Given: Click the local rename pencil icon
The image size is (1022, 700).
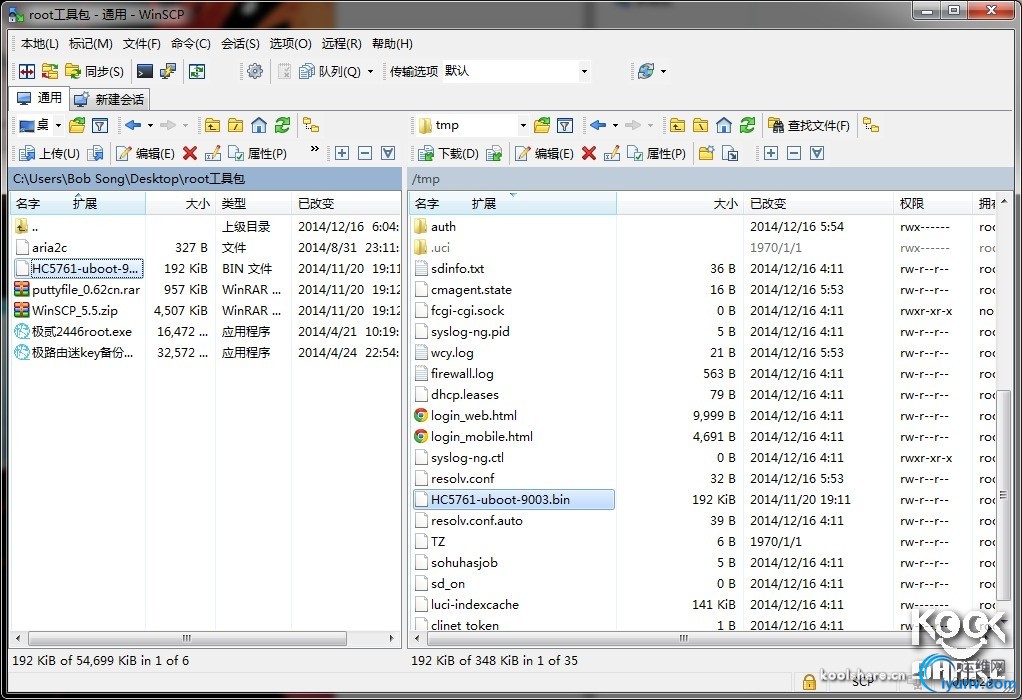Looking at the screenshot, I should tap(212, 153).
